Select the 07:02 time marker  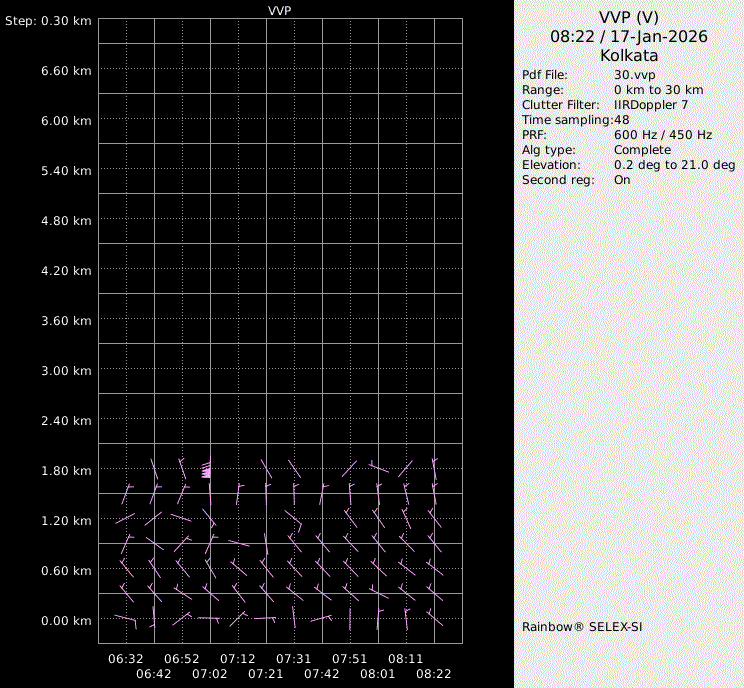[210, 674]
